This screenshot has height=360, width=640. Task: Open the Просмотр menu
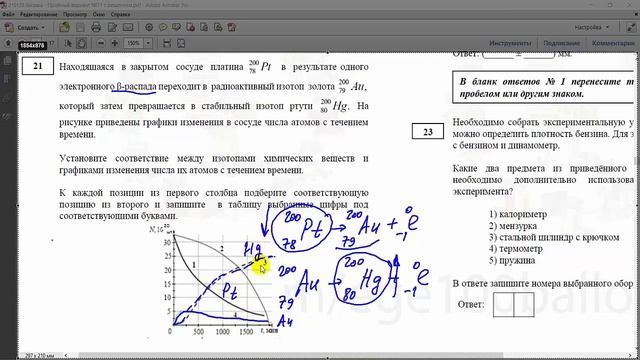tap(75, 14)
